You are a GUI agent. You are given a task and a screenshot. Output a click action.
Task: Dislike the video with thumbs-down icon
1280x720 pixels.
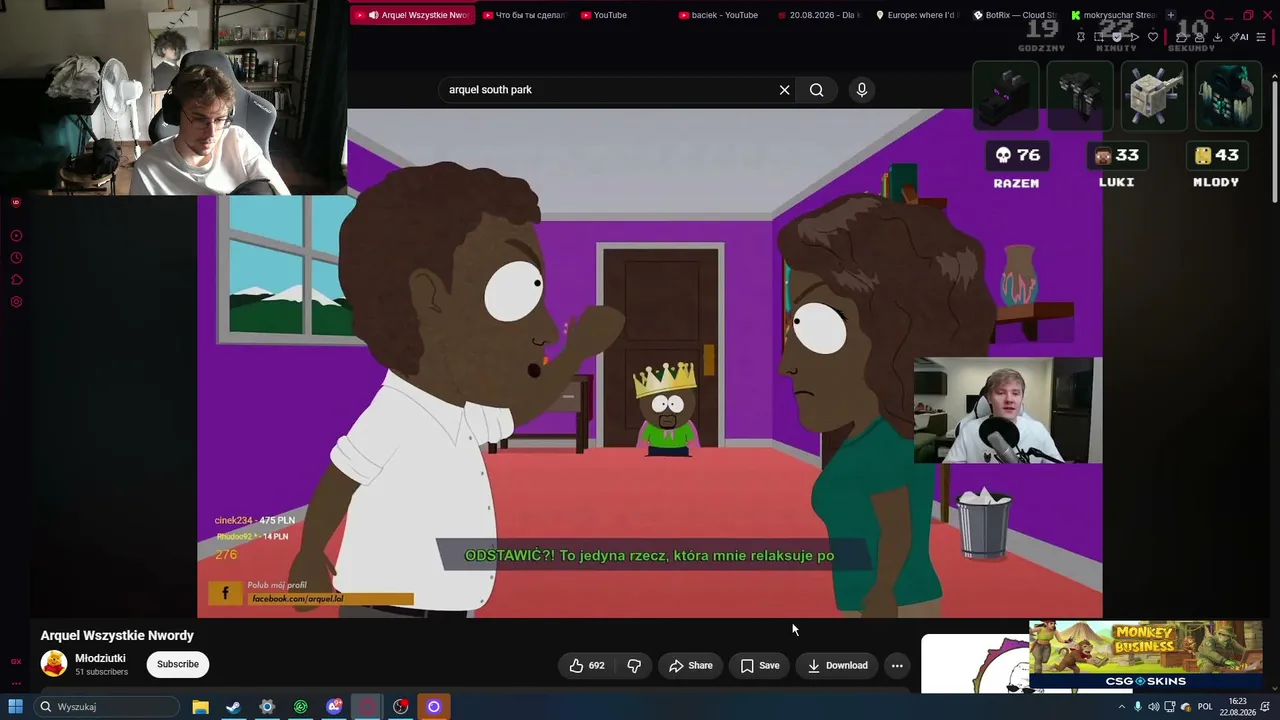point(634,666)
